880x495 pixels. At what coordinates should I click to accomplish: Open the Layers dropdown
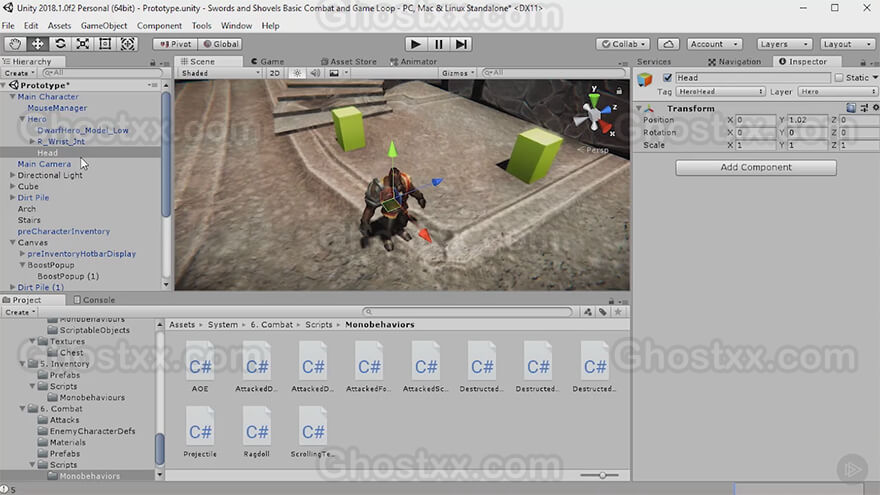click(x=783, y=44)
